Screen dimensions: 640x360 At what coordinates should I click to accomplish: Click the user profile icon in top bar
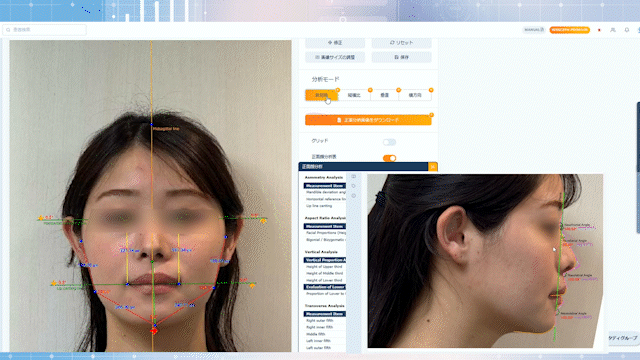(613, 30)
